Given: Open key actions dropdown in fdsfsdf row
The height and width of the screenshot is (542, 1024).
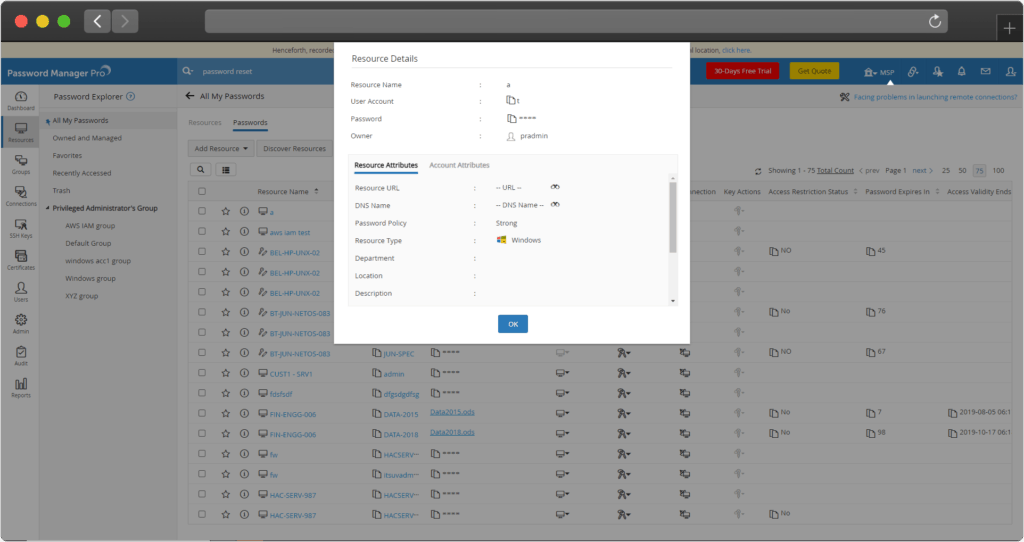Looking at the screenshot, I should [x=624, y=393].
